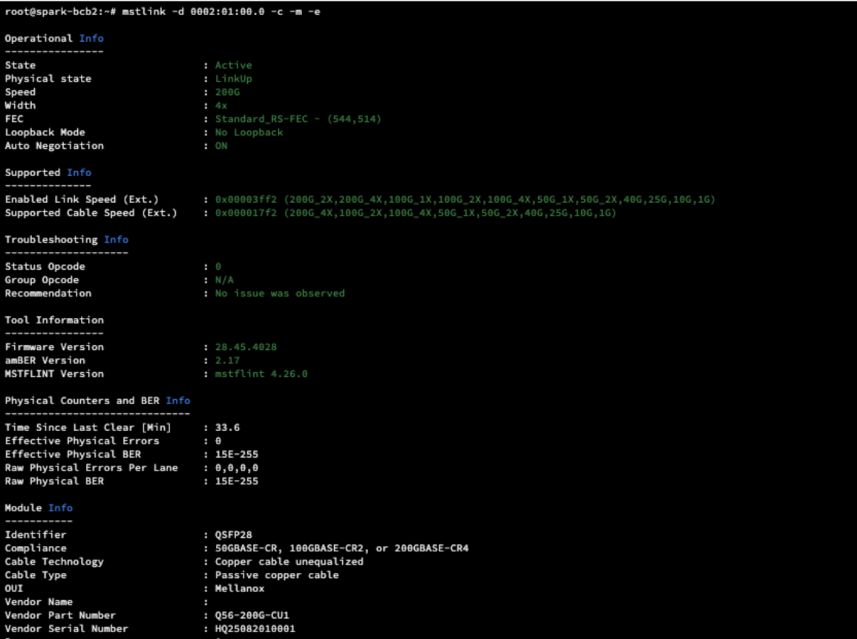Select the vendor serial number HQ25082010001

255,628
